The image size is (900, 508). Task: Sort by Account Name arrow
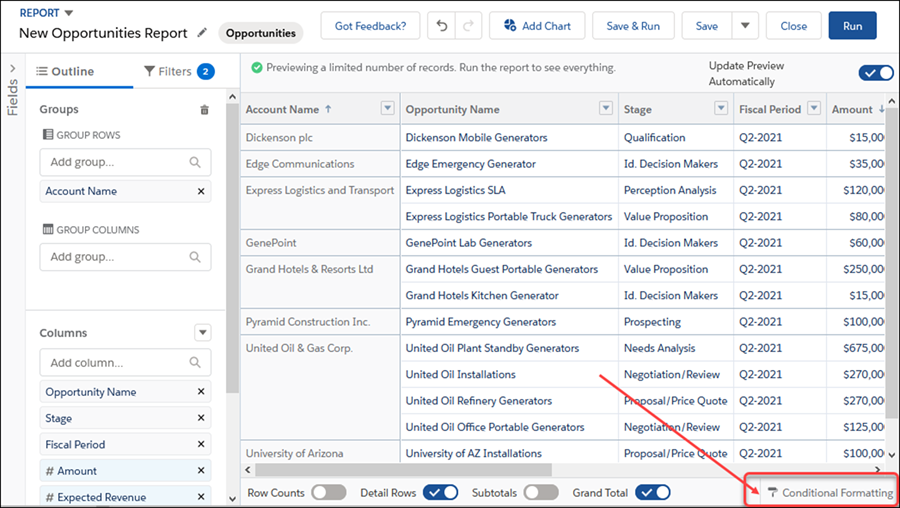pyautogui.click(x=328, y=109)
